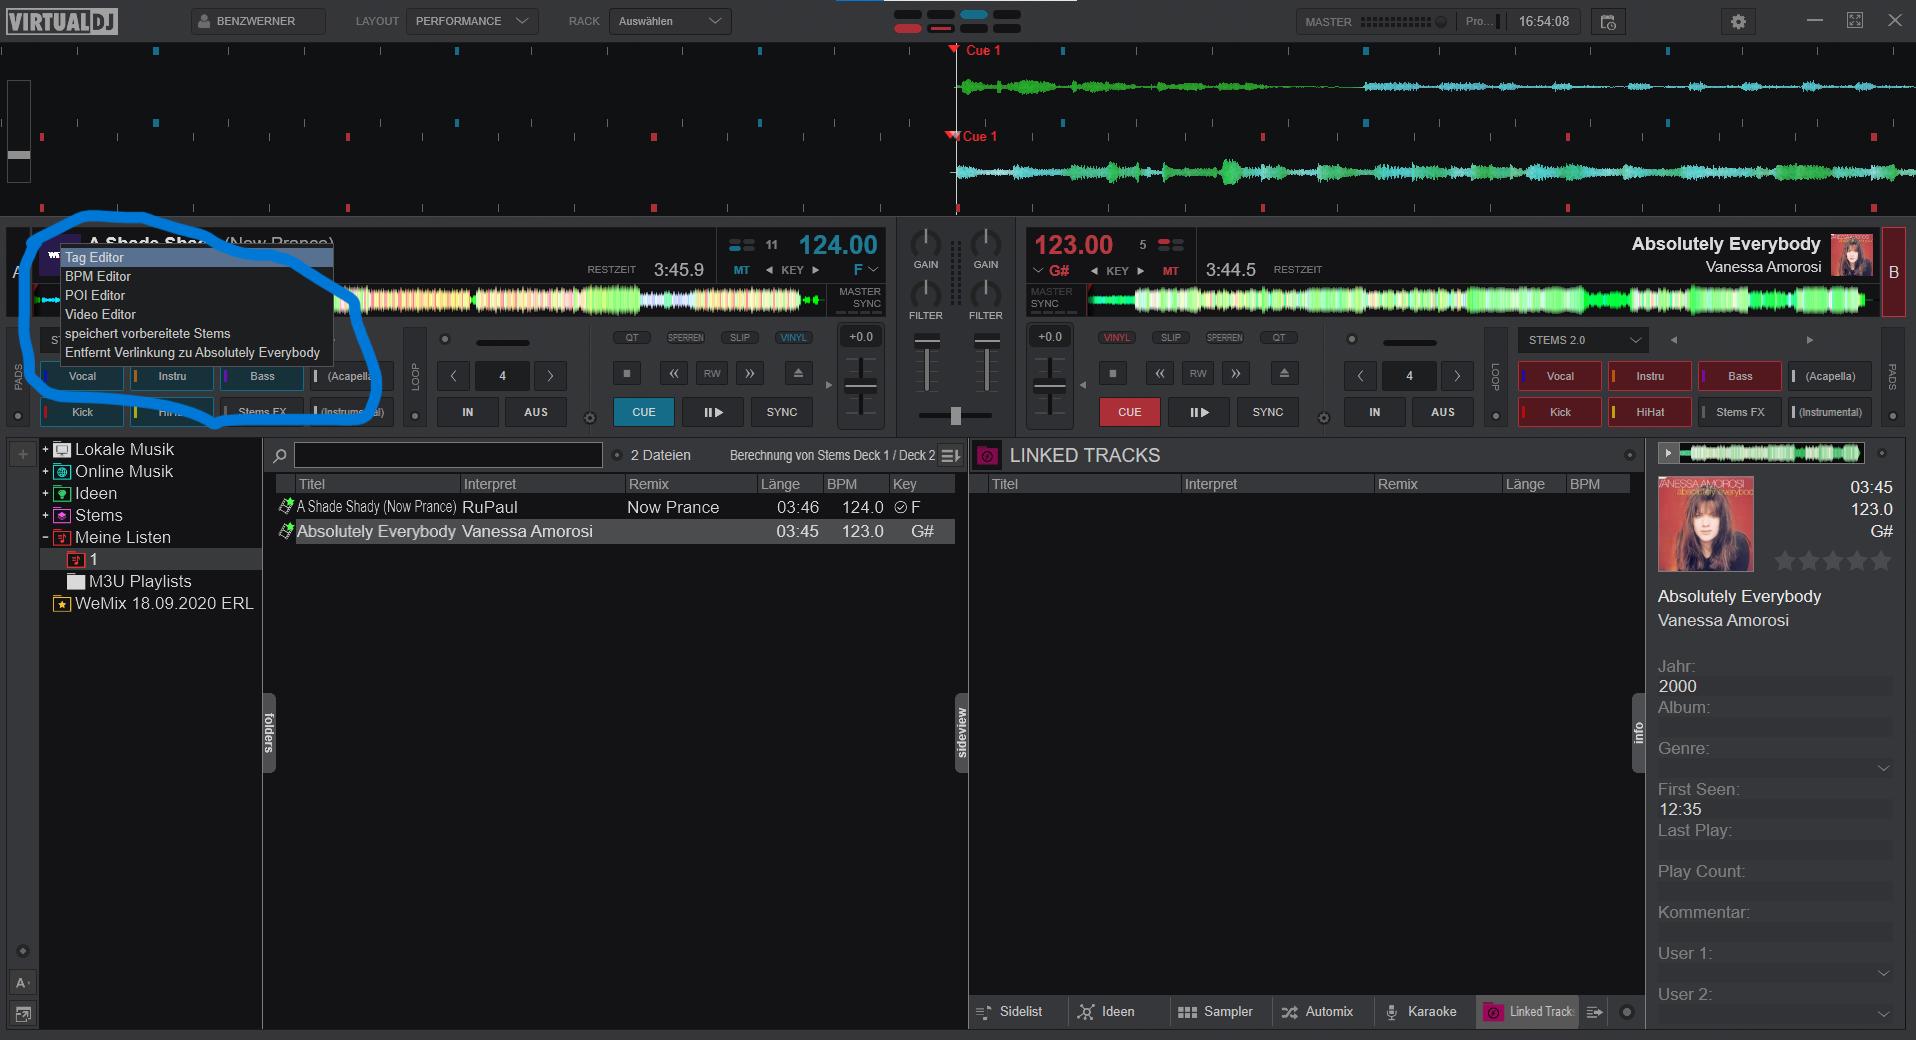Click the Automix shuffle icon
The image size is (1916, 1040).
coord(1290,1012)
